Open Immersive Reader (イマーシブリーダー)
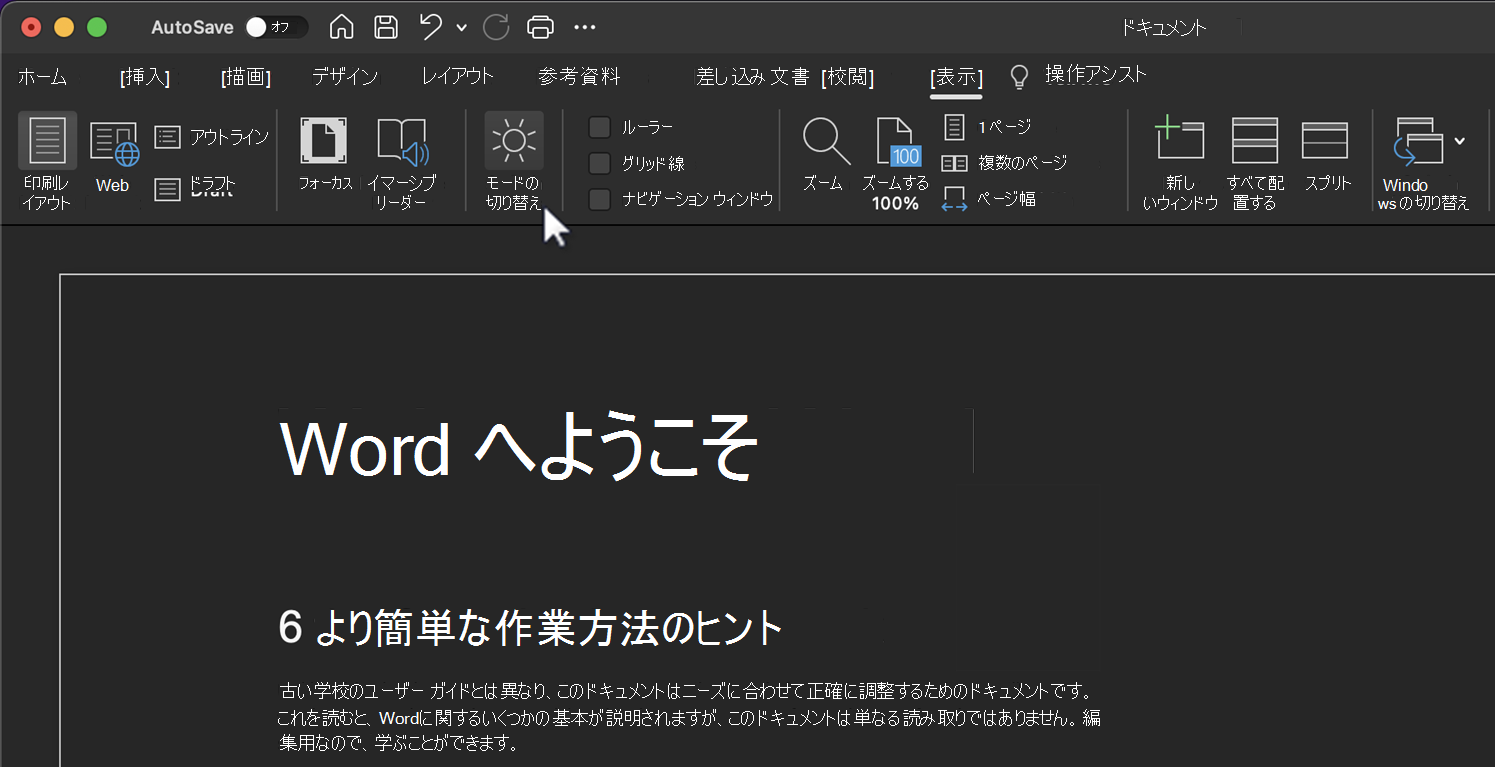The width and height of the screenshot is (1495, 767). click(x=402, y=143)
